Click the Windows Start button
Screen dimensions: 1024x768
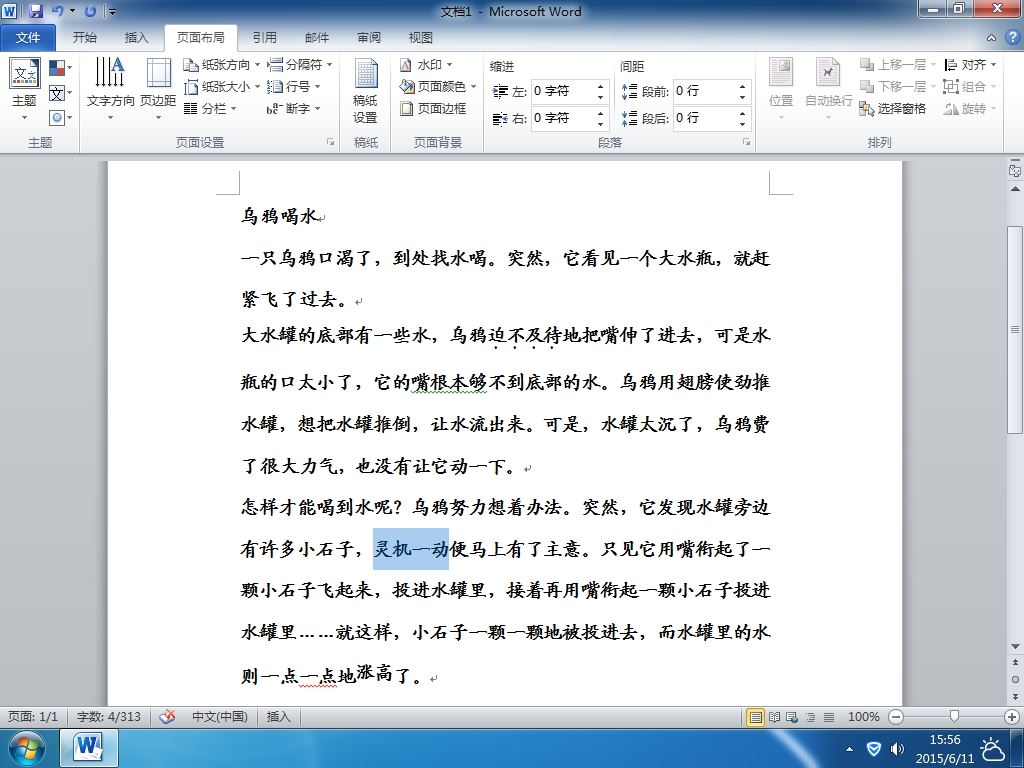coord(26,748)
